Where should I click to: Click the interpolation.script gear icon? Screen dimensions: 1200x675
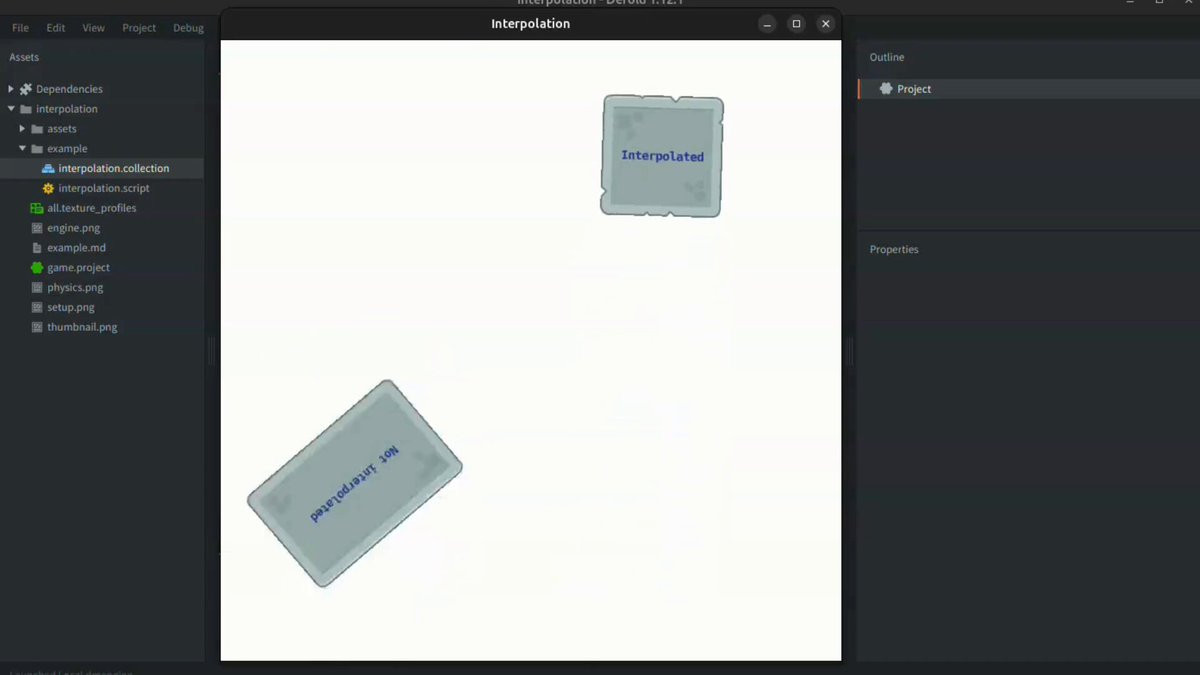click(x=48, y=188)
